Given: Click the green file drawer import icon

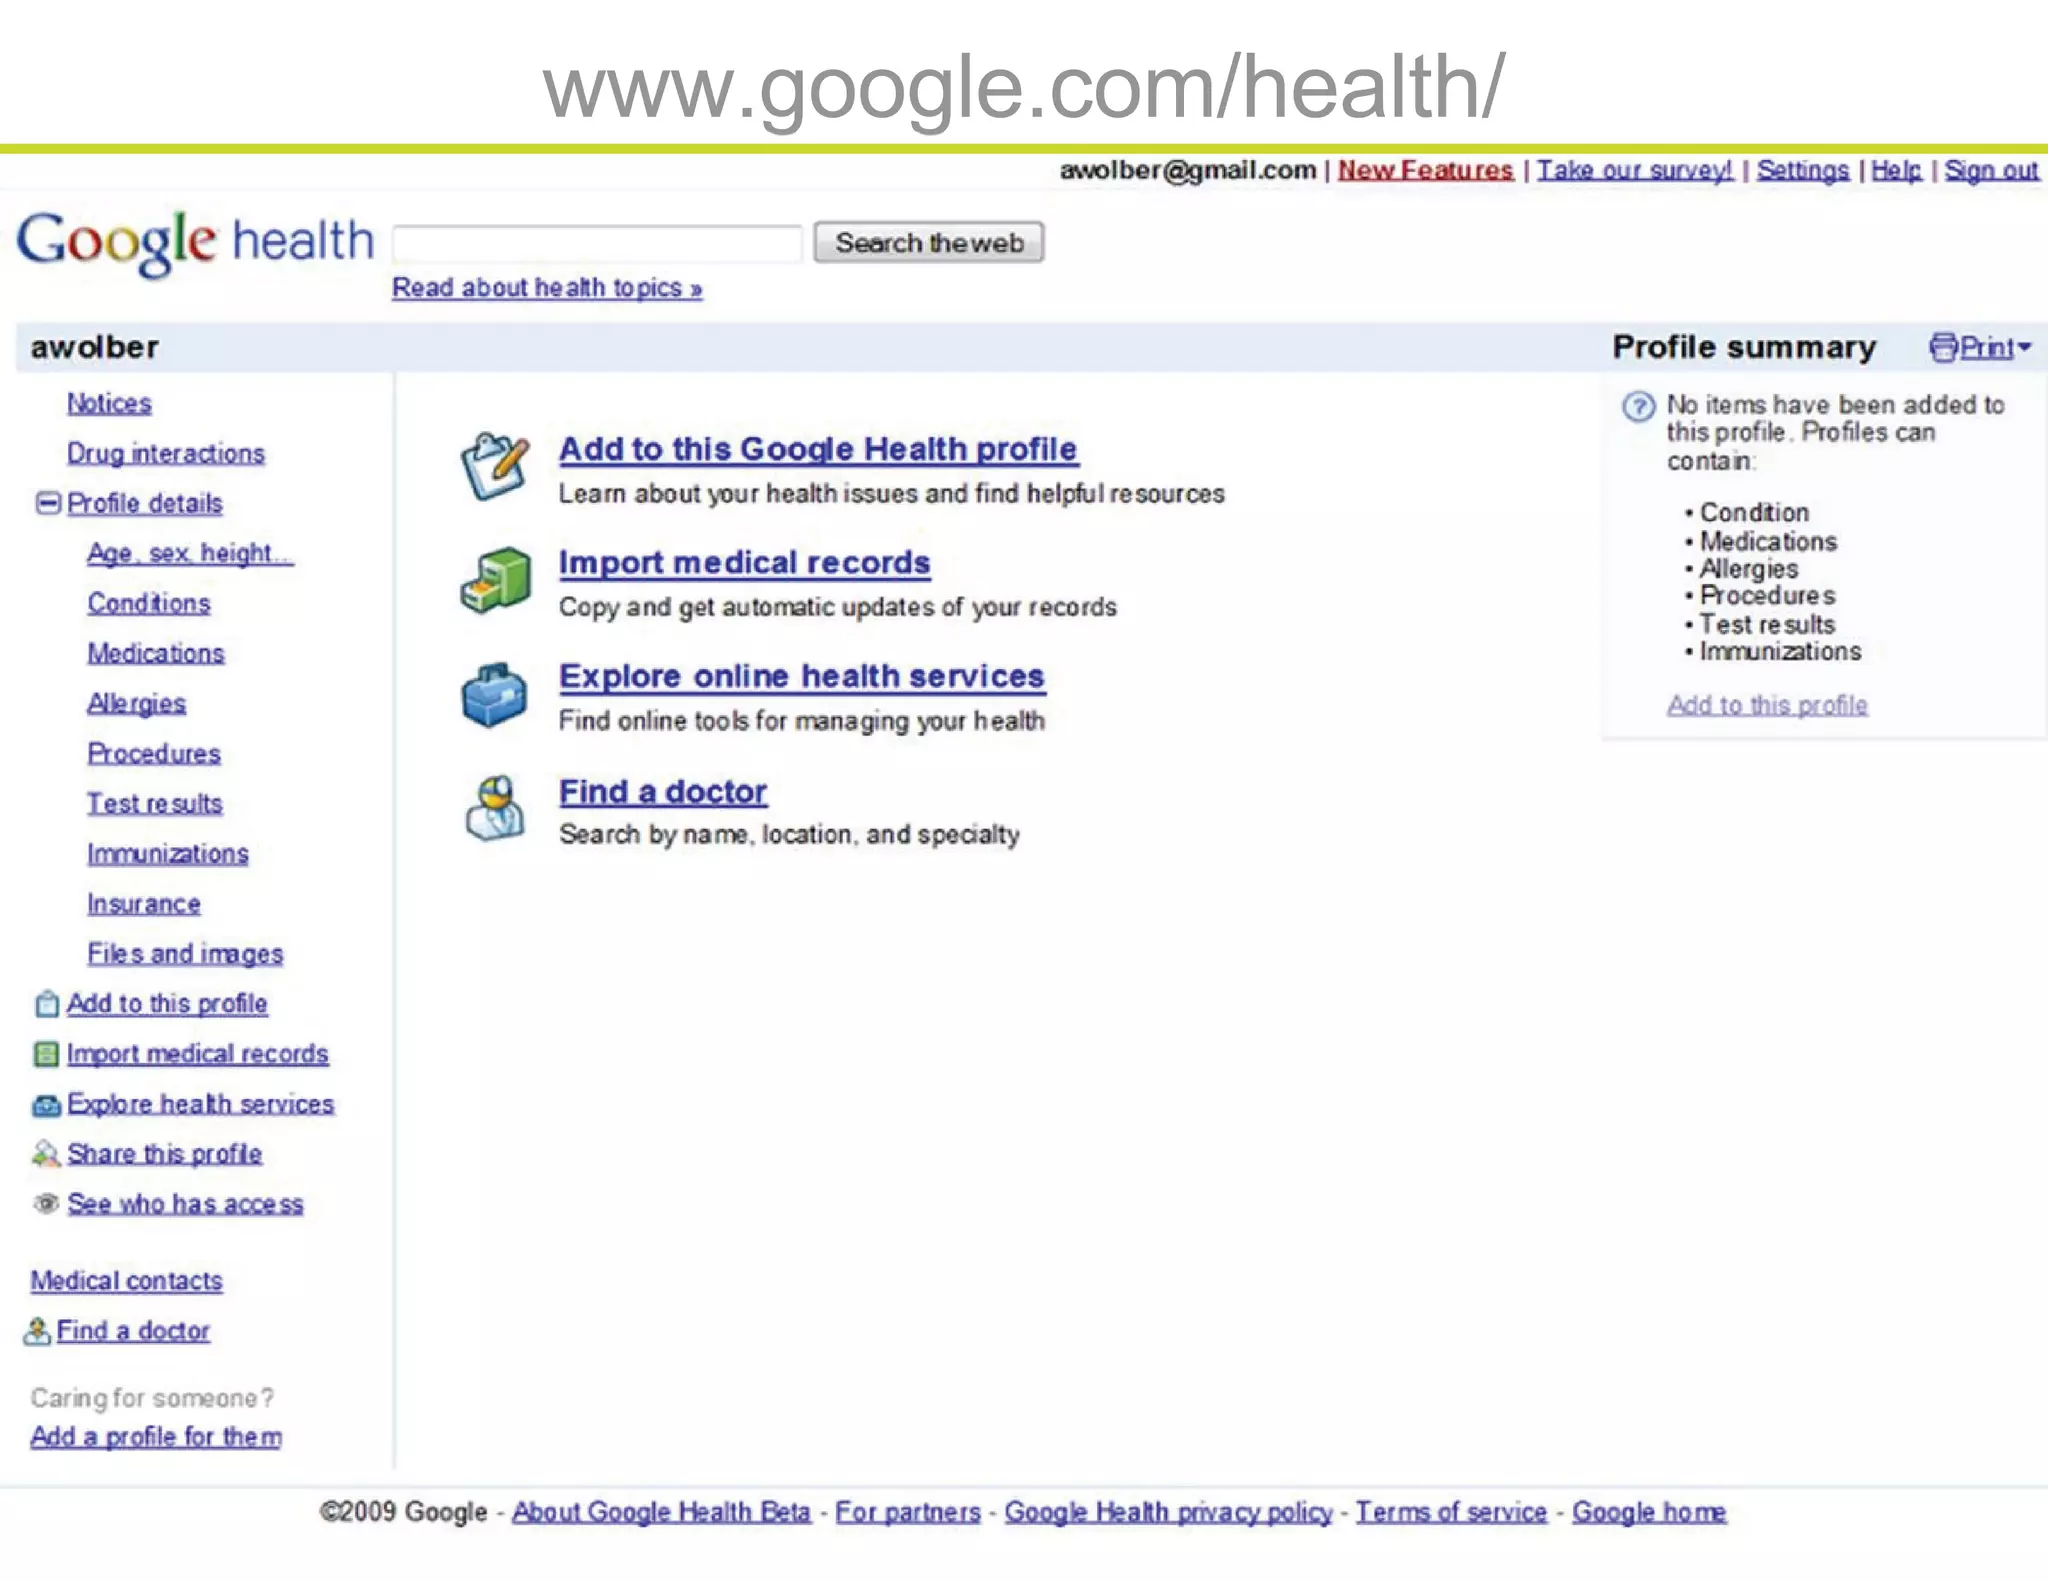Looking at the screenshot, I should [x=495, y=580].
